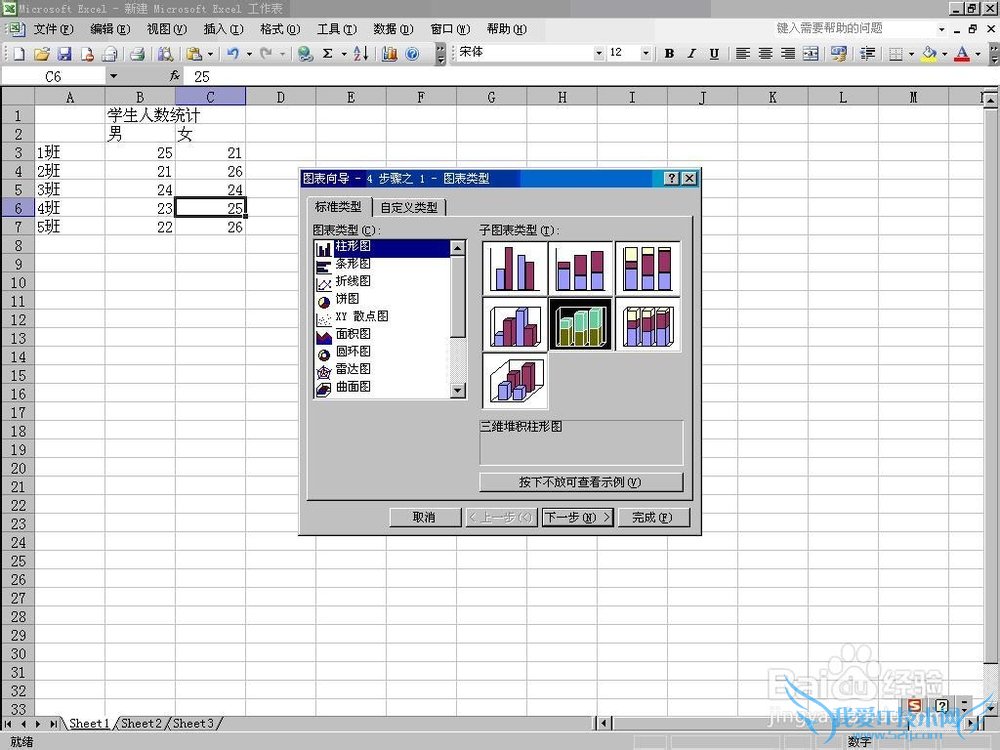Viewport: 1000px width, 750px height.
Task: Click the Center alignment icon
Action: point(765,54)
